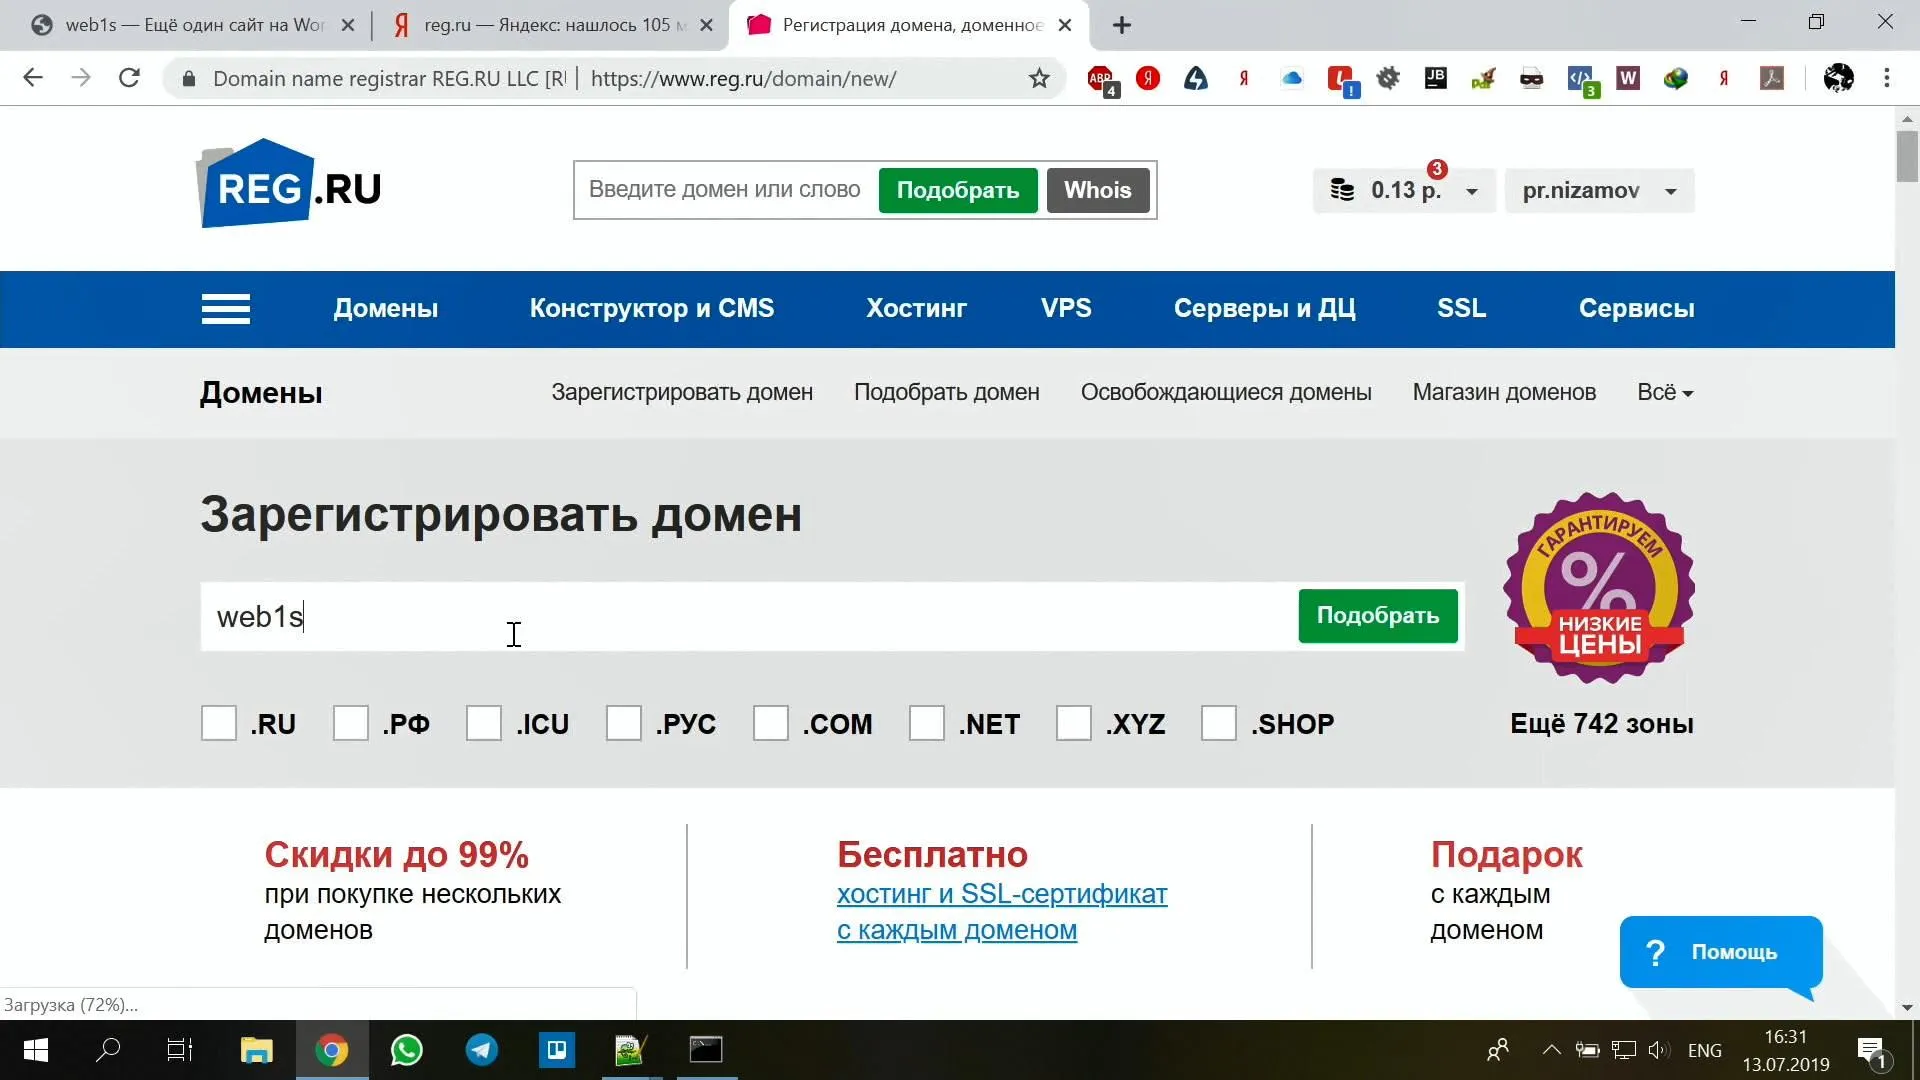Image resolution: width=1920 pixels, height=1080 pixels.
Task: Open the masked incognito-style extension
Action: [1531, 78]
